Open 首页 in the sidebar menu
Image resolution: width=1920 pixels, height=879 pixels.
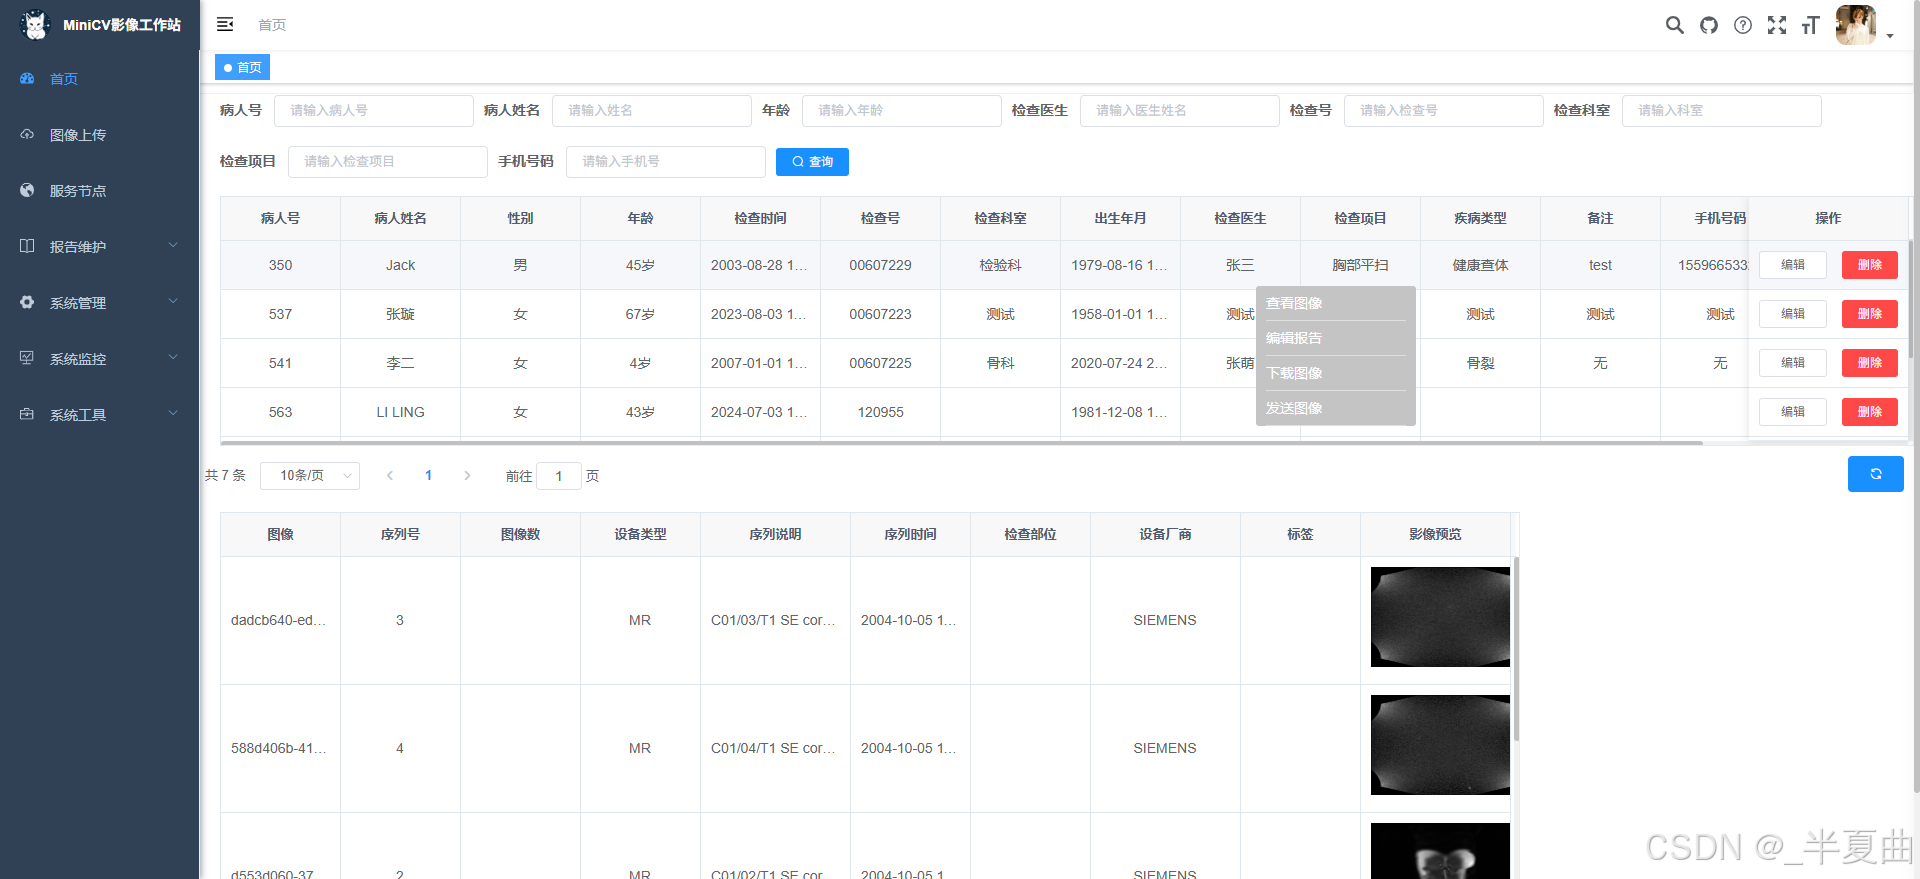(100, 79)
